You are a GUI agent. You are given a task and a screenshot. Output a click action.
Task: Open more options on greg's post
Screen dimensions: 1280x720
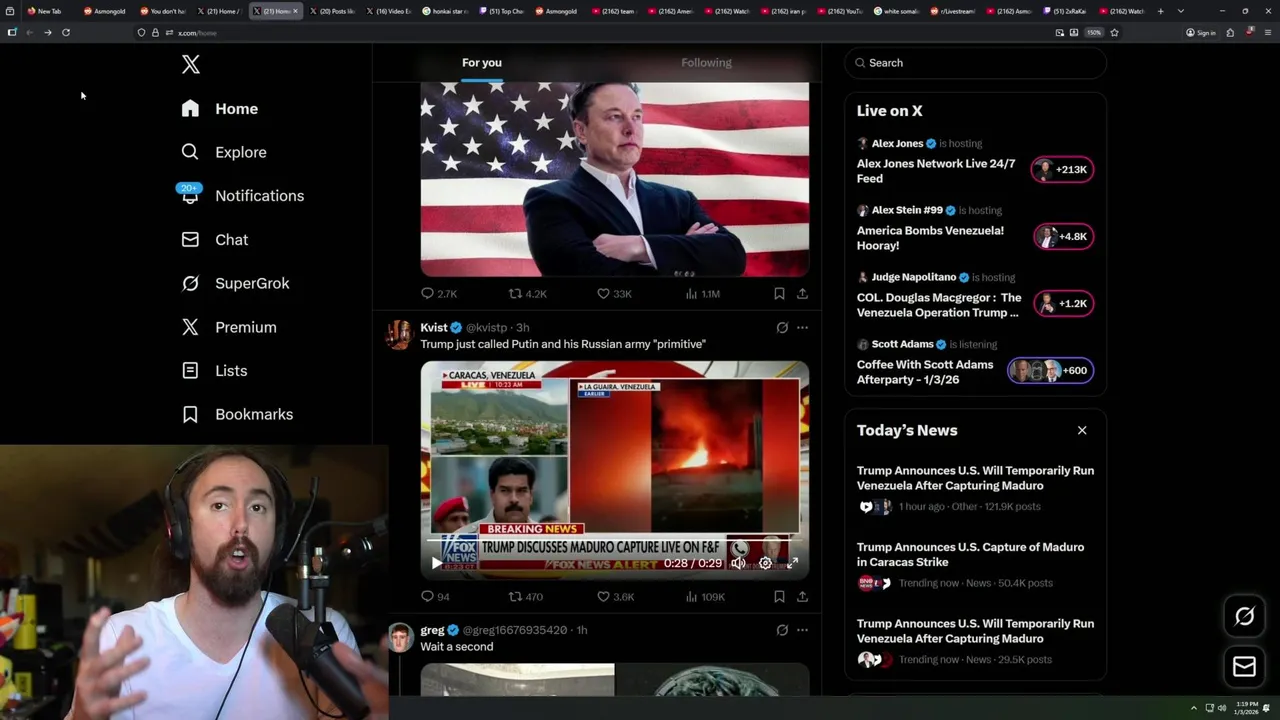coord(802,630)
